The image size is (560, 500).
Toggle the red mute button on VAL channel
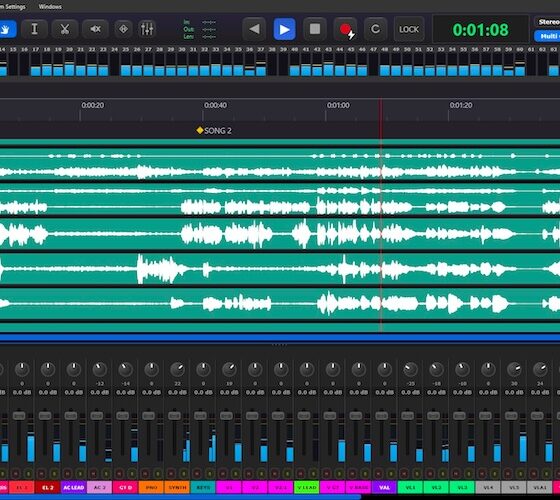click(x=378, y=474)
